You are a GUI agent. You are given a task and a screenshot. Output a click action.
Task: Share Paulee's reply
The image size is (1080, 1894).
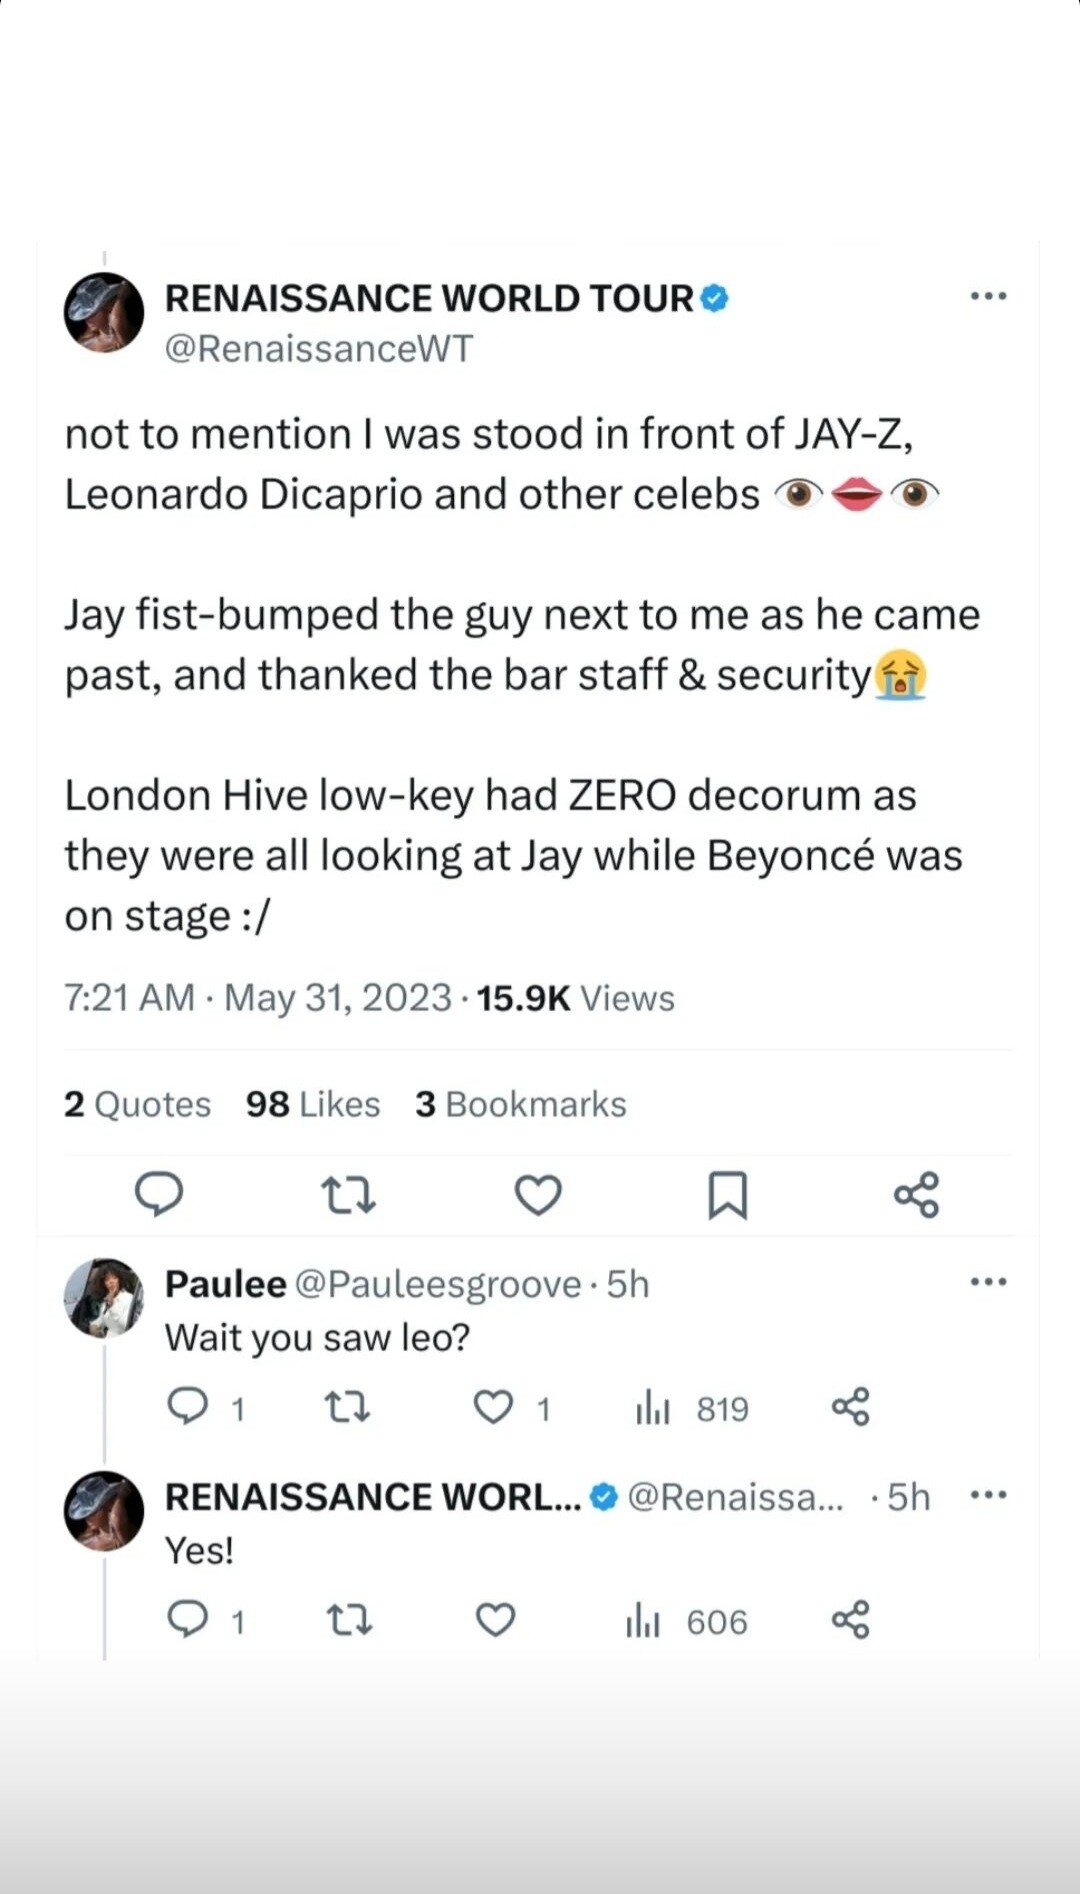coord(850,1407)
